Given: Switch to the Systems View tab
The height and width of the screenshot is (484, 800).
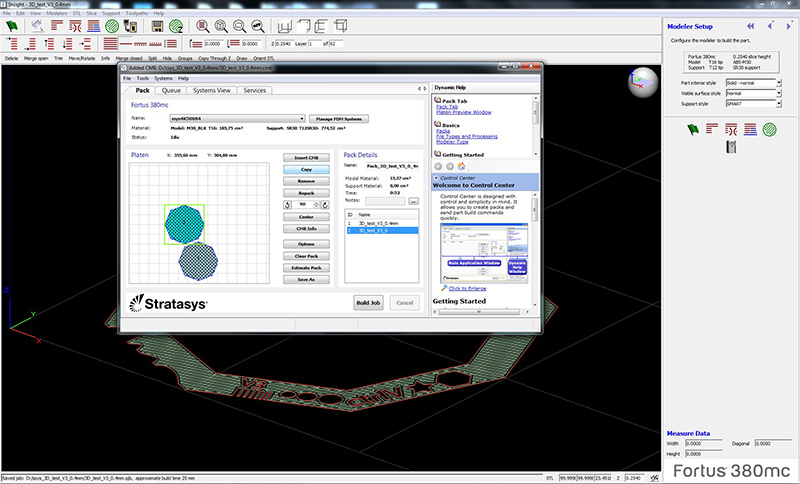Looking at the screenshot, I should point(212,90).
